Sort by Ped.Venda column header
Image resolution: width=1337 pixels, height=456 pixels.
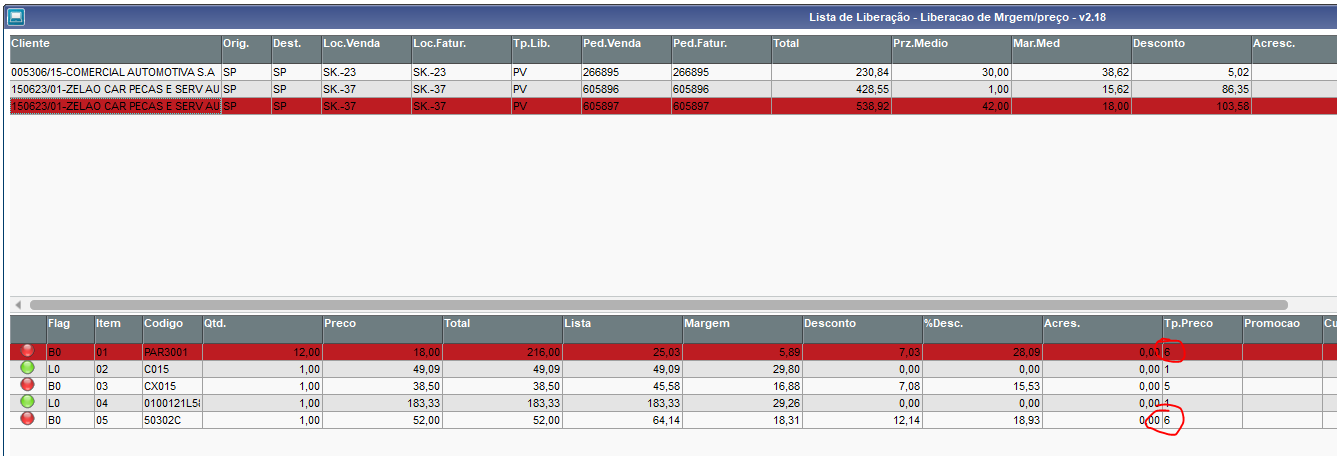coord(626,50)
